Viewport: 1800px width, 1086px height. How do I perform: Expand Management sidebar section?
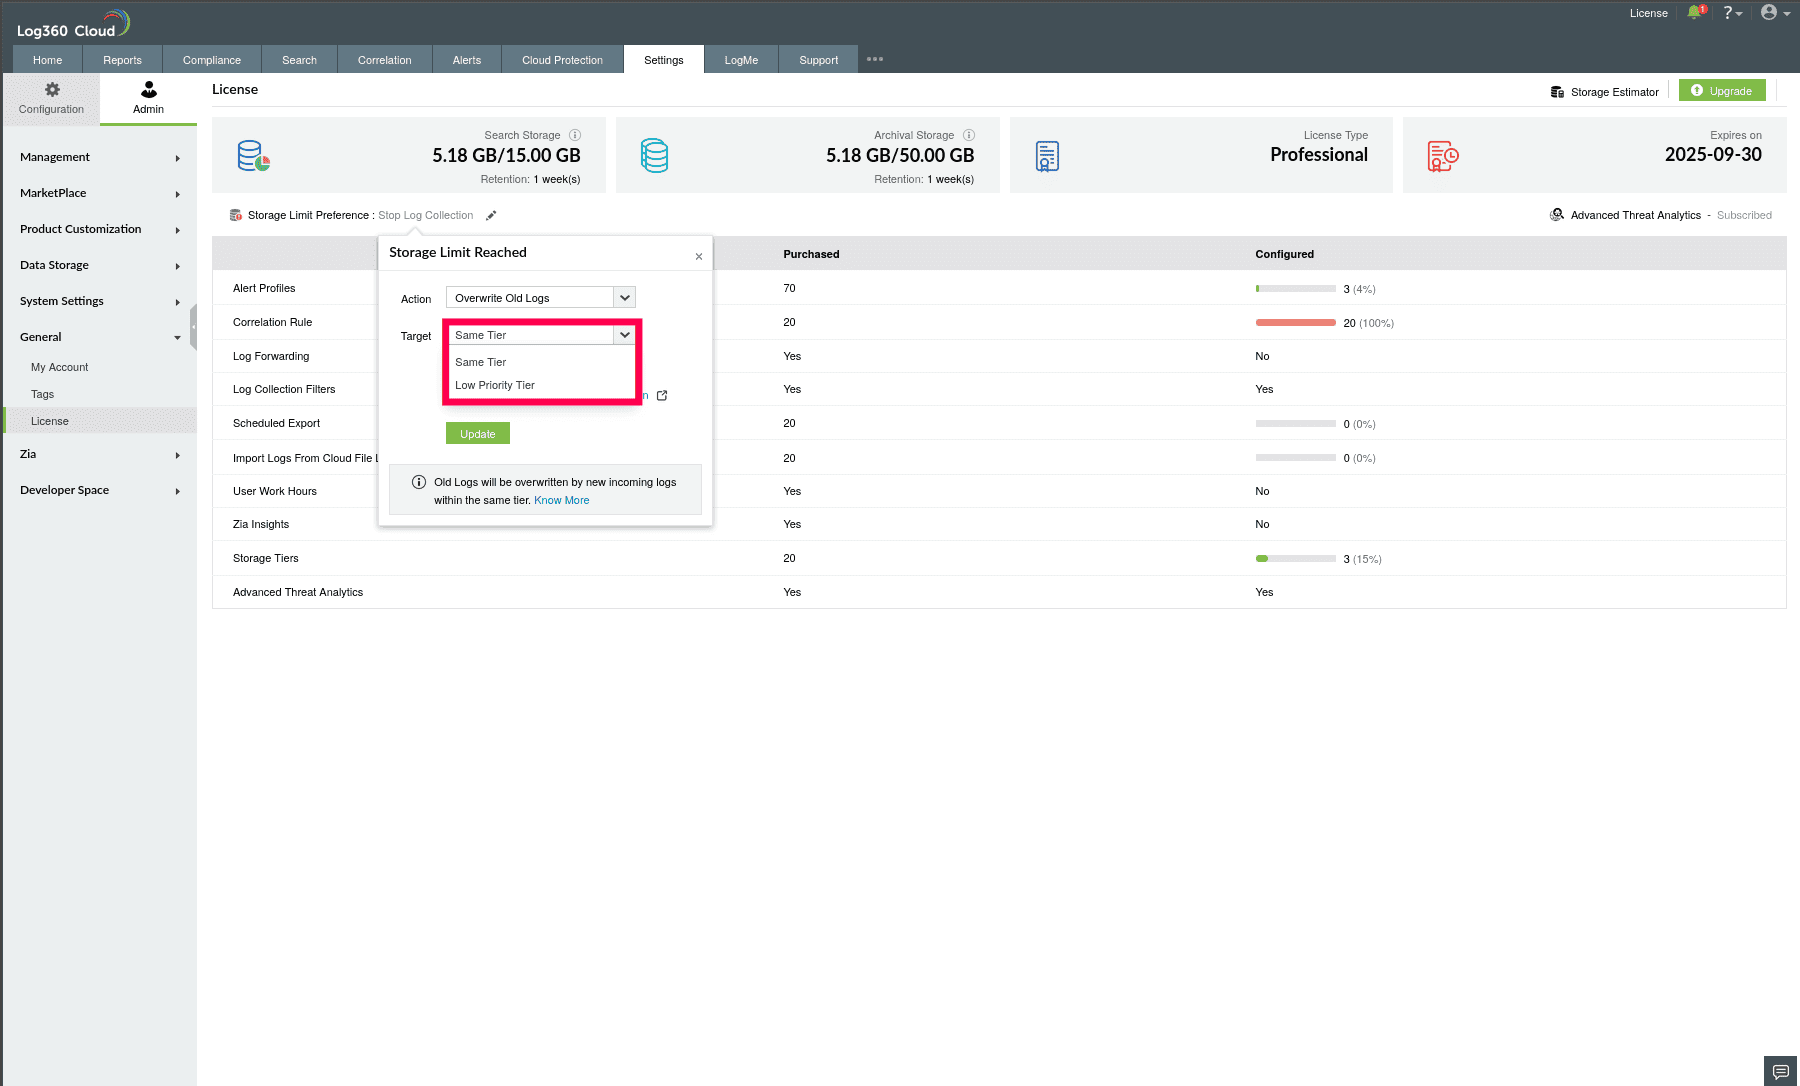100,157
